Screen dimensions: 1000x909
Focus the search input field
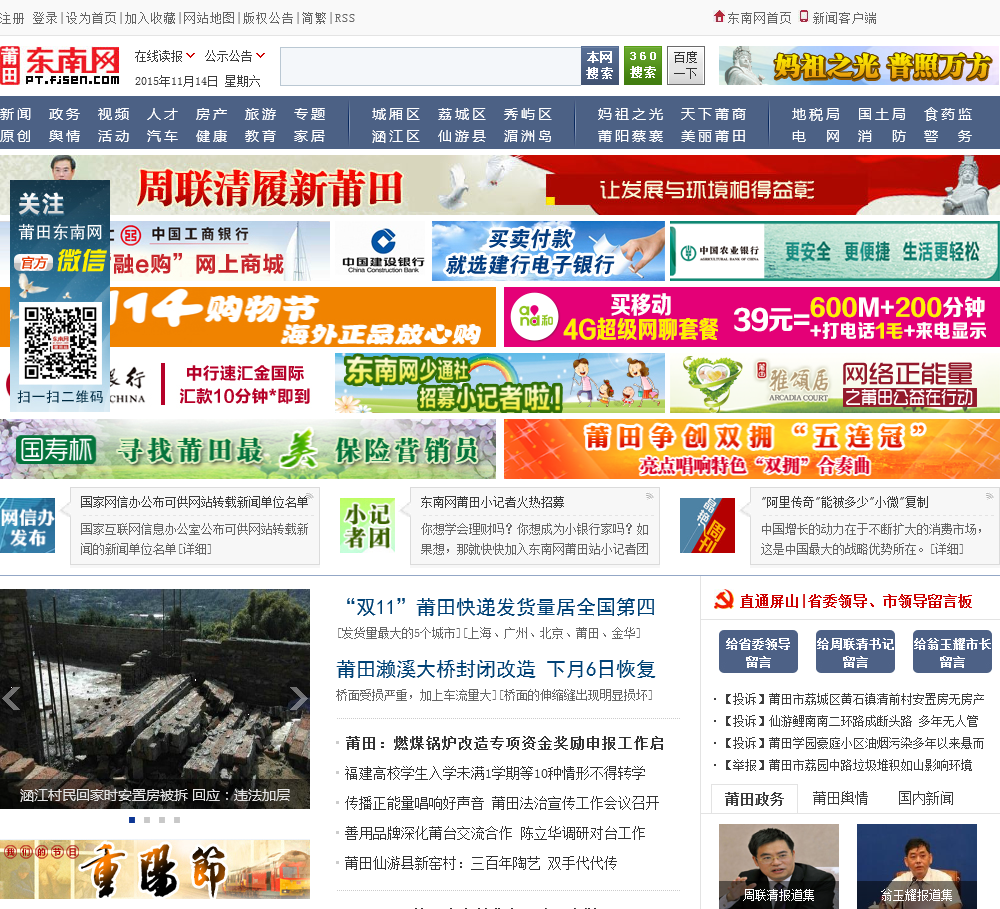click(x=430, y=66)
